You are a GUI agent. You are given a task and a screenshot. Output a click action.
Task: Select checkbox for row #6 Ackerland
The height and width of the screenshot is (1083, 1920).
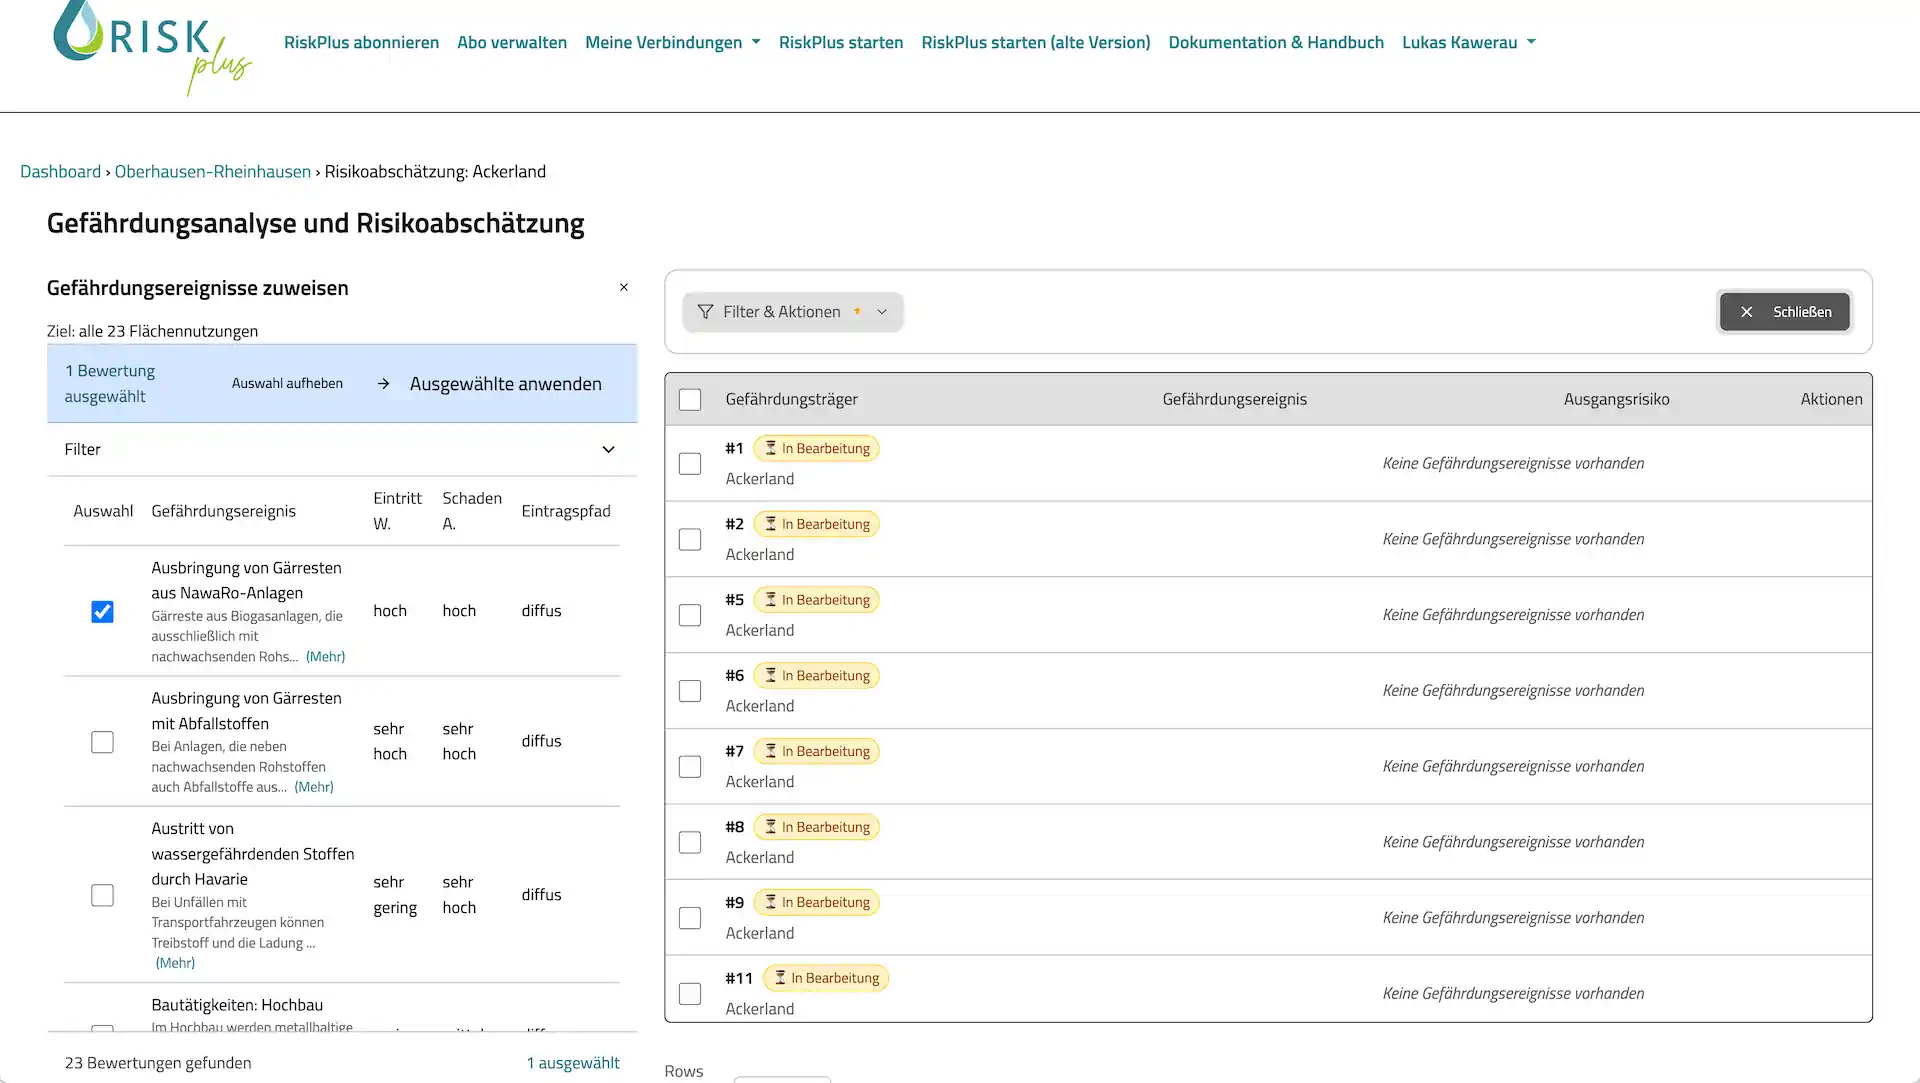(690, 691)
